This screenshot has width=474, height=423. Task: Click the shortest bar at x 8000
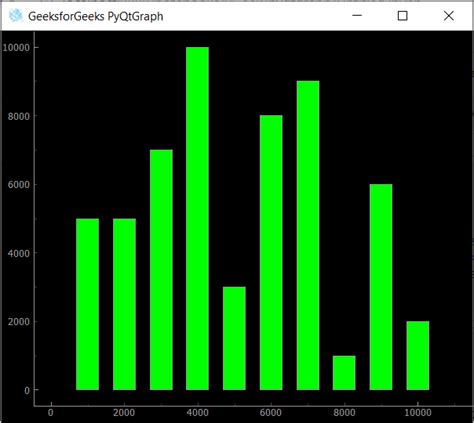click(344, 373)
